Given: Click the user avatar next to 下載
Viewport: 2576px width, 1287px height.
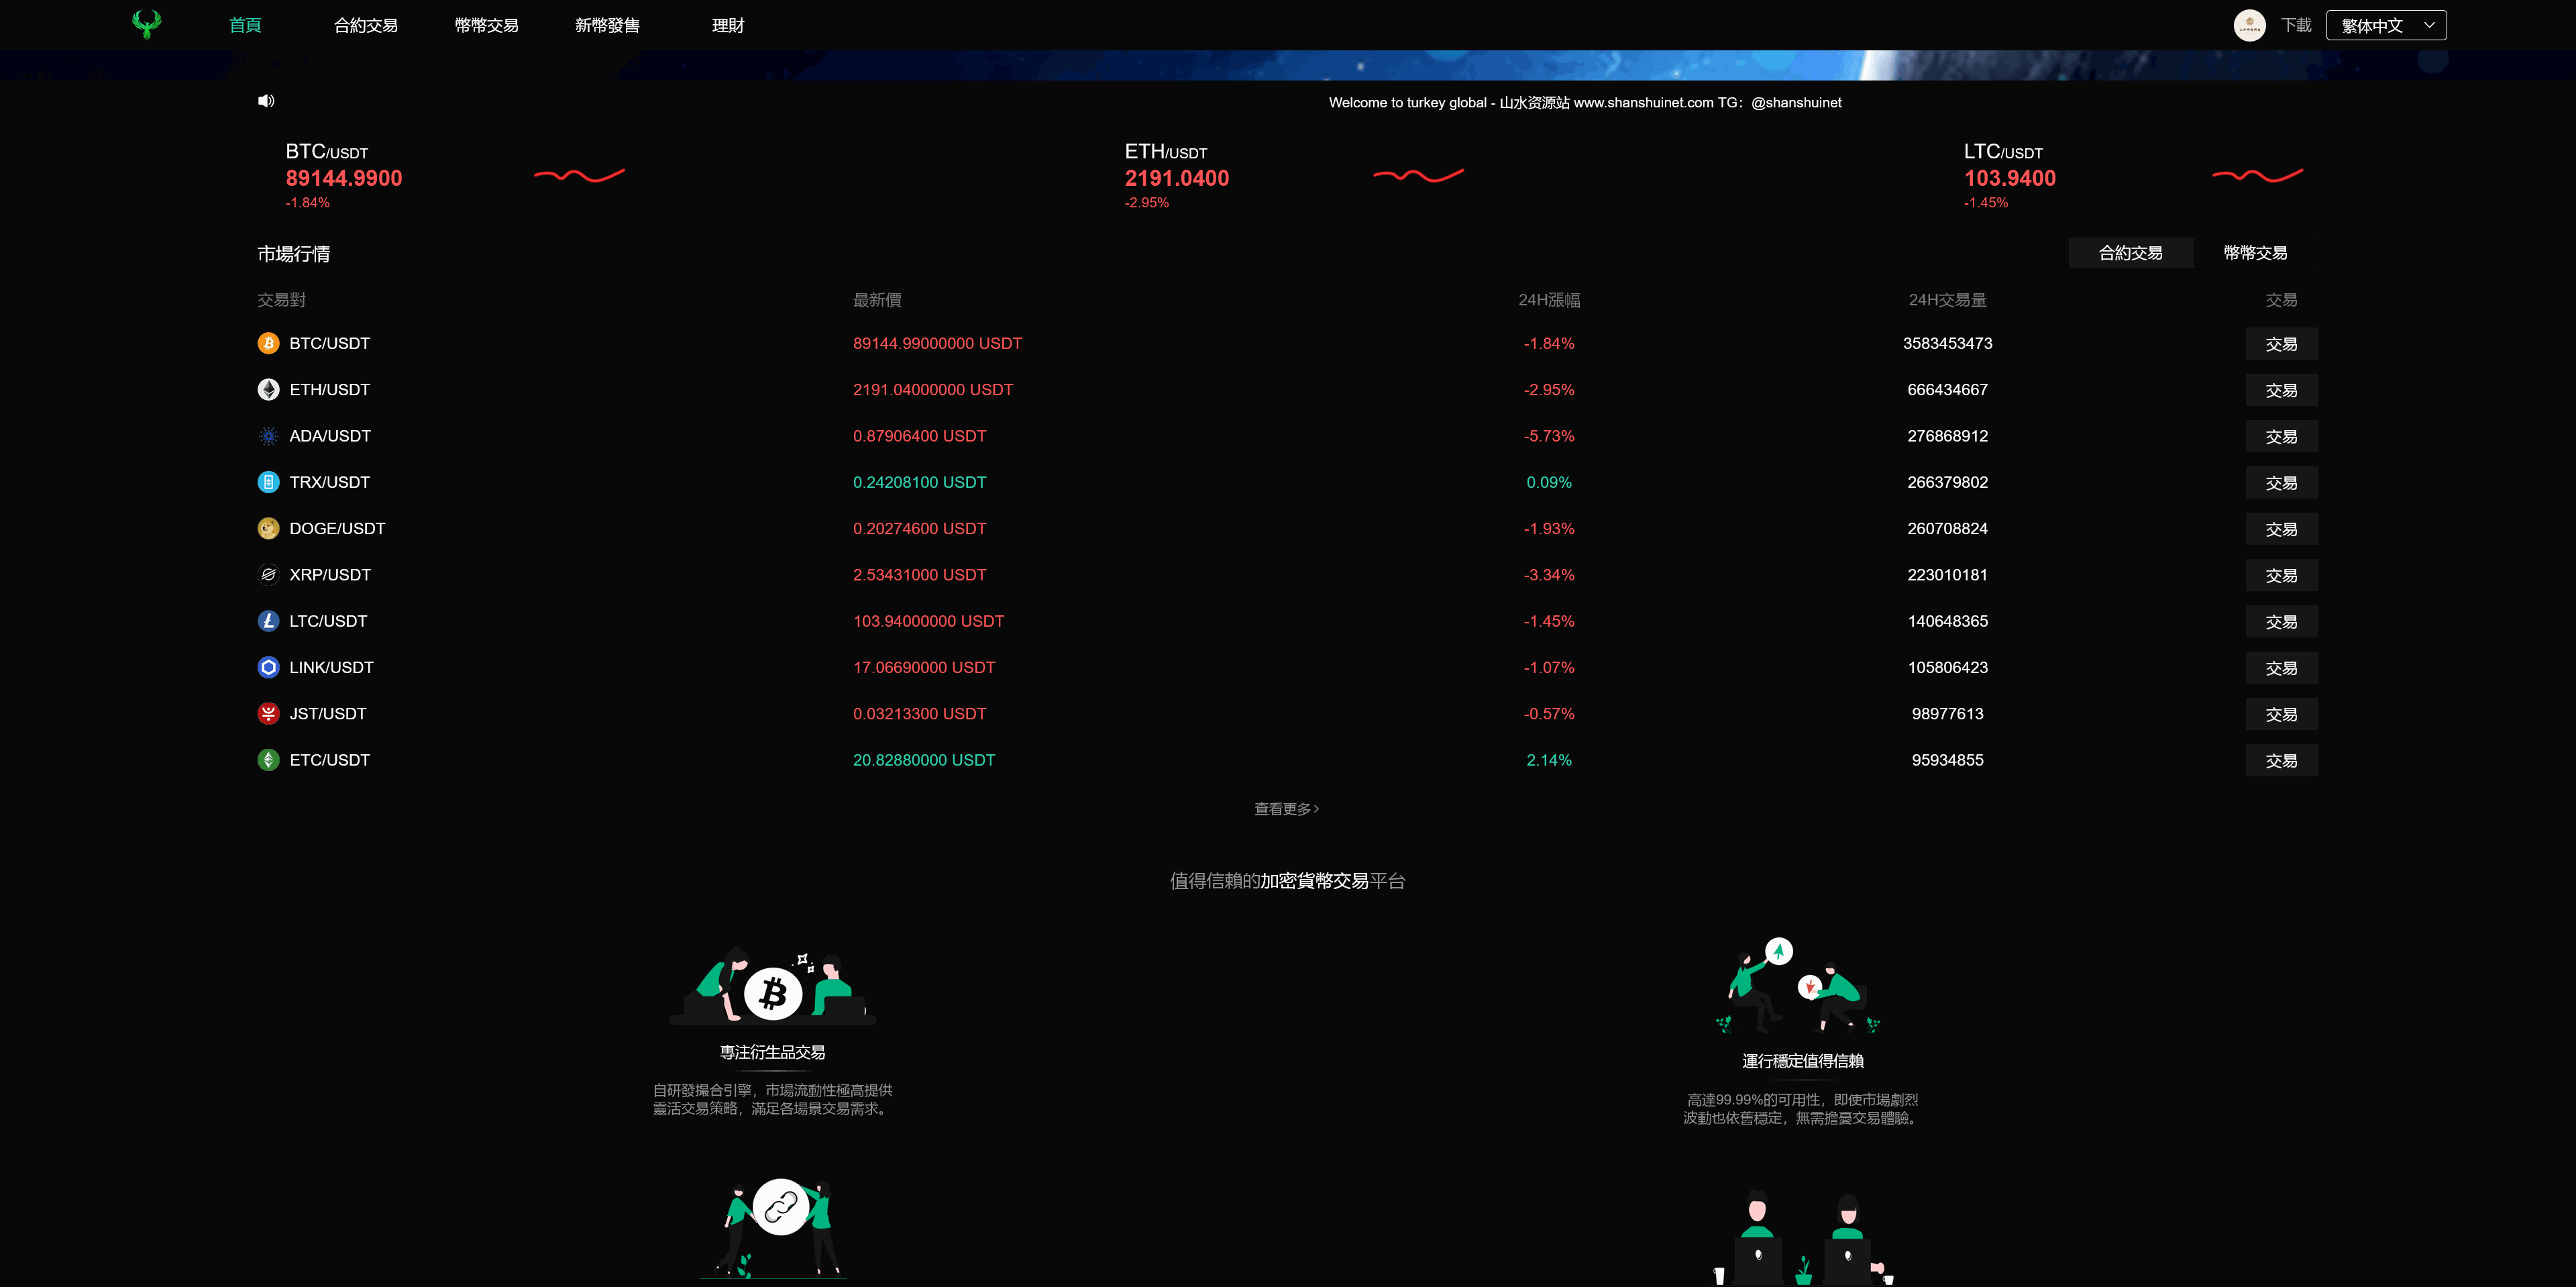Looking at the screenshot, I should pos(2249,25).
